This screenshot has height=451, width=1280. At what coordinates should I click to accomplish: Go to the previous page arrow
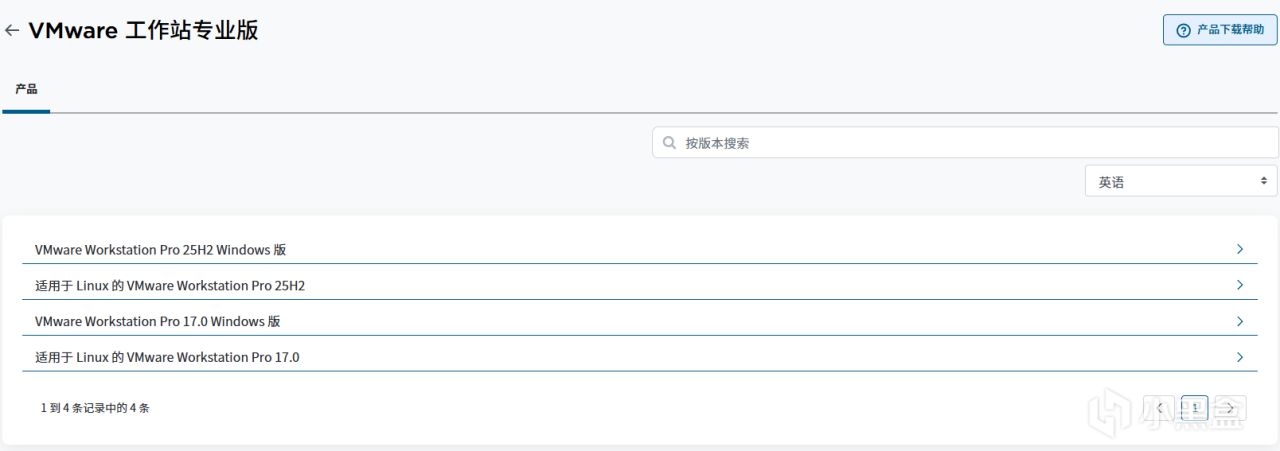(x=1159, y=408)
